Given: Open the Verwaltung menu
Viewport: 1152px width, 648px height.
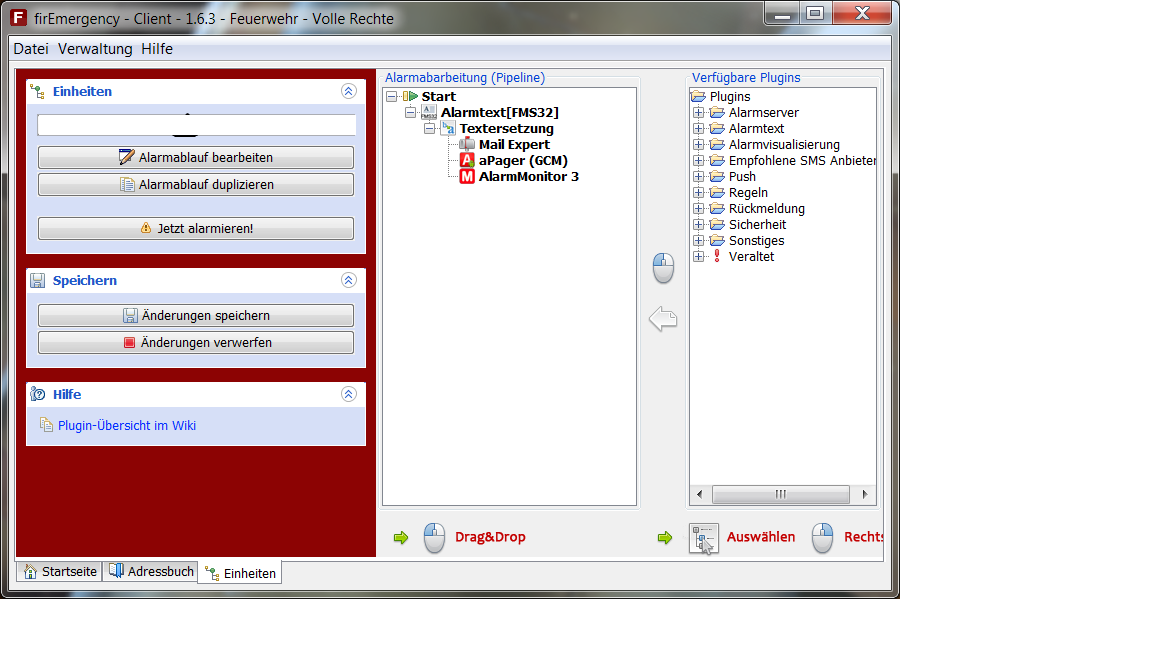Looking at the screenshot, I should [x=95, y=49].
